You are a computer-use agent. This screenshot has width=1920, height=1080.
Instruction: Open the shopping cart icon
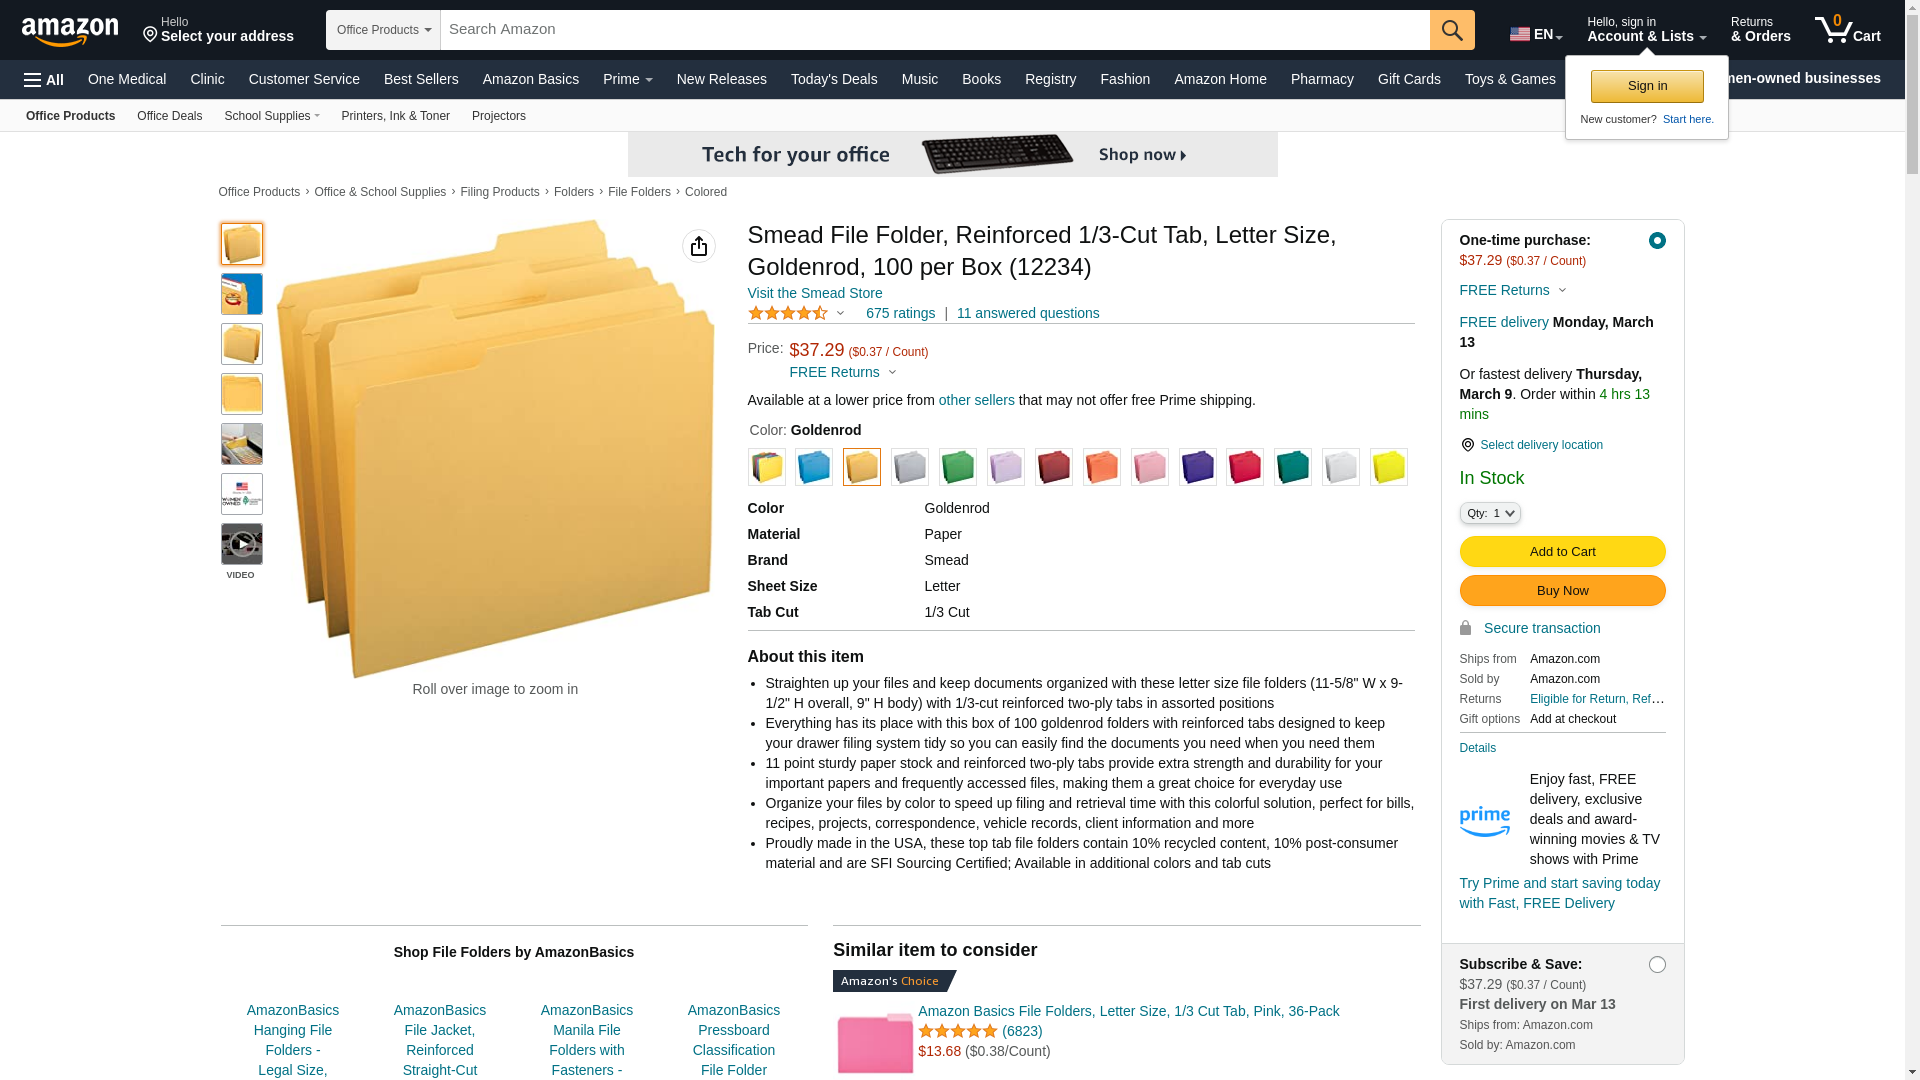pyautogui.click(x=1847, y=30)
